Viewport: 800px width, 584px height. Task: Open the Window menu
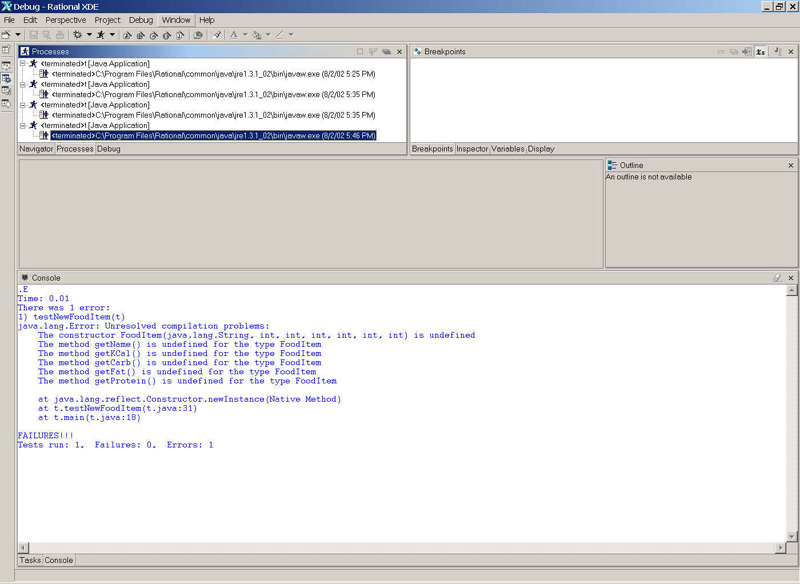pos(176,20)
